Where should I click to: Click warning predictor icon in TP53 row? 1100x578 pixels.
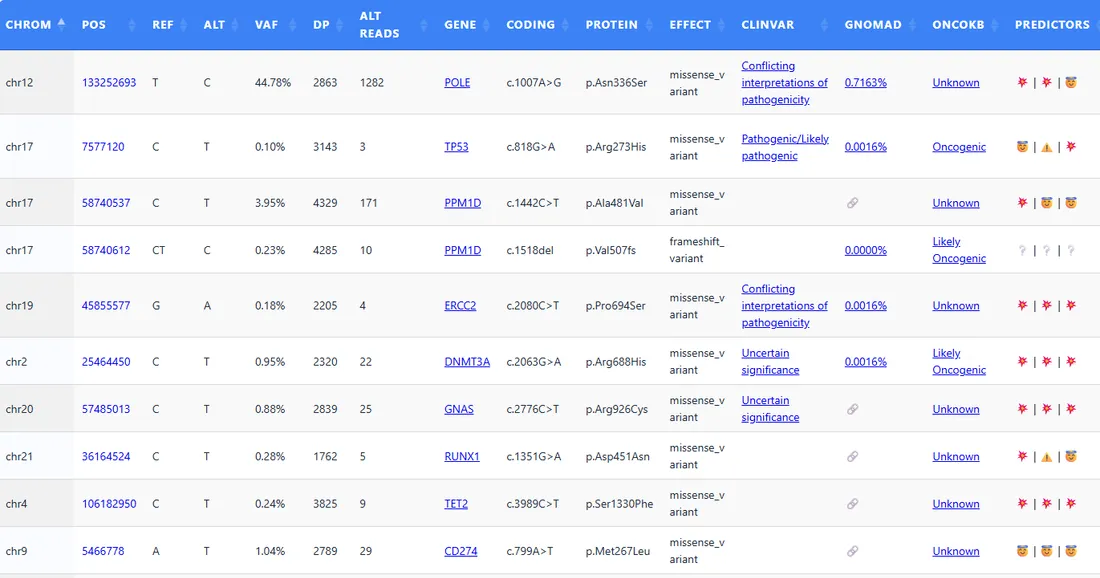(x=1047, y=147)
